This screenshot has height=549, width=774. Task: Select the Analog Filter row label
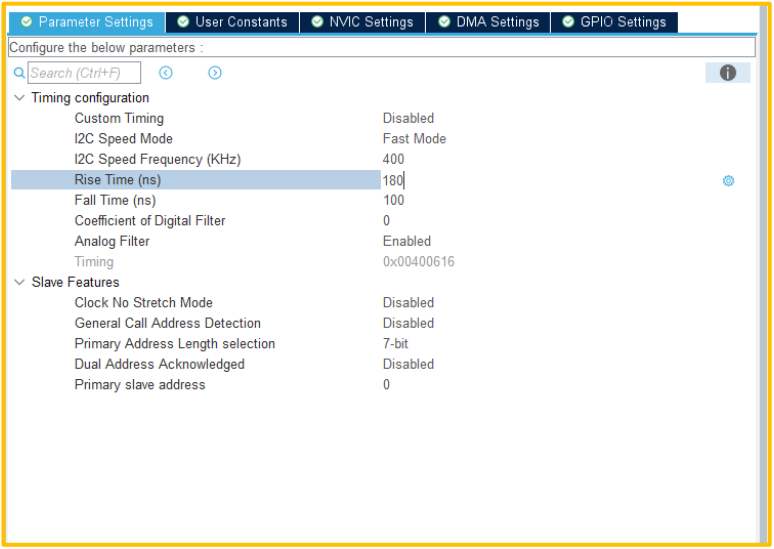(x=112, y=241)
